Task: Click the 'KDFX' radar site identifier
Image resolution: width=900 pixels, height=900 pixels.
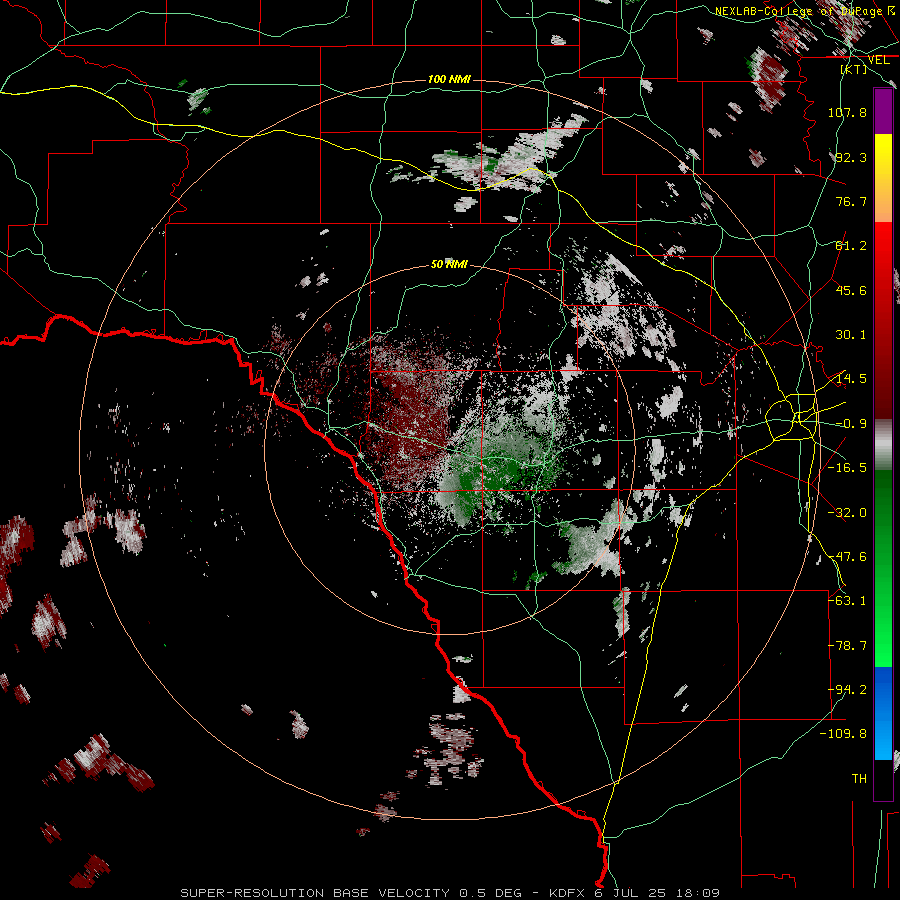Action: click(x=568, y=893)
